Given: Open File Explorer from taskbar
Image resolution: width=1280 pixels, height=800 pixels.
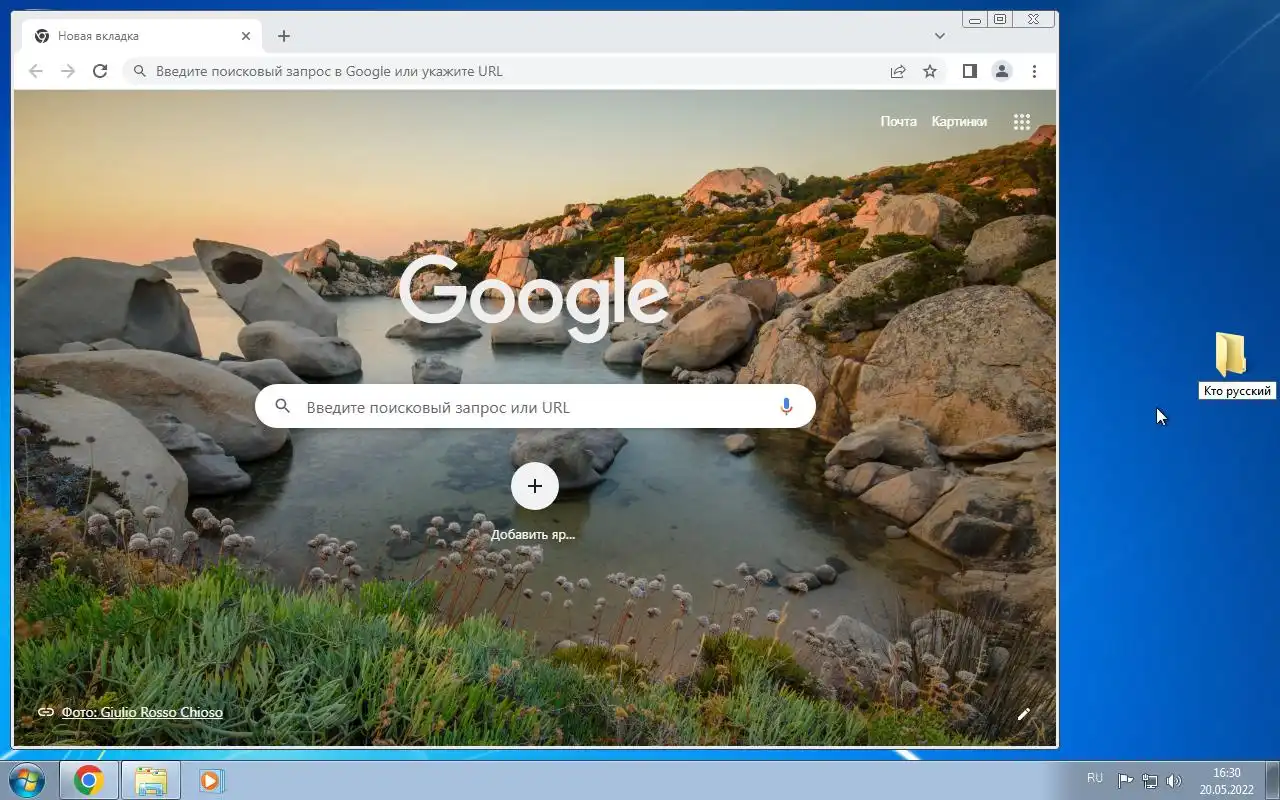Looking at the screenshot, I should (151, 780).
